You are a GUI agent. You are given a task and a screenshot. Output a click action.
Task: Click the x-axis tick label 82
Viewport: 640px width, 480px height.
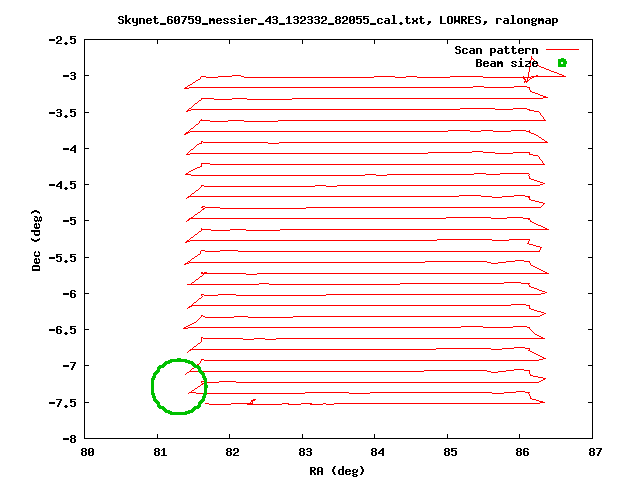[232, 452]
